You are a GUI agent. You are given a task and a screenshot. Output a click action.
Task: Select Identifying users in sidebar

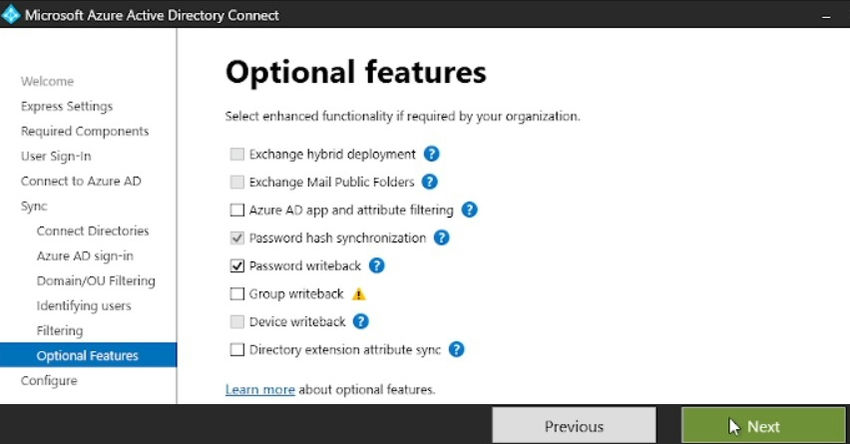83,306
